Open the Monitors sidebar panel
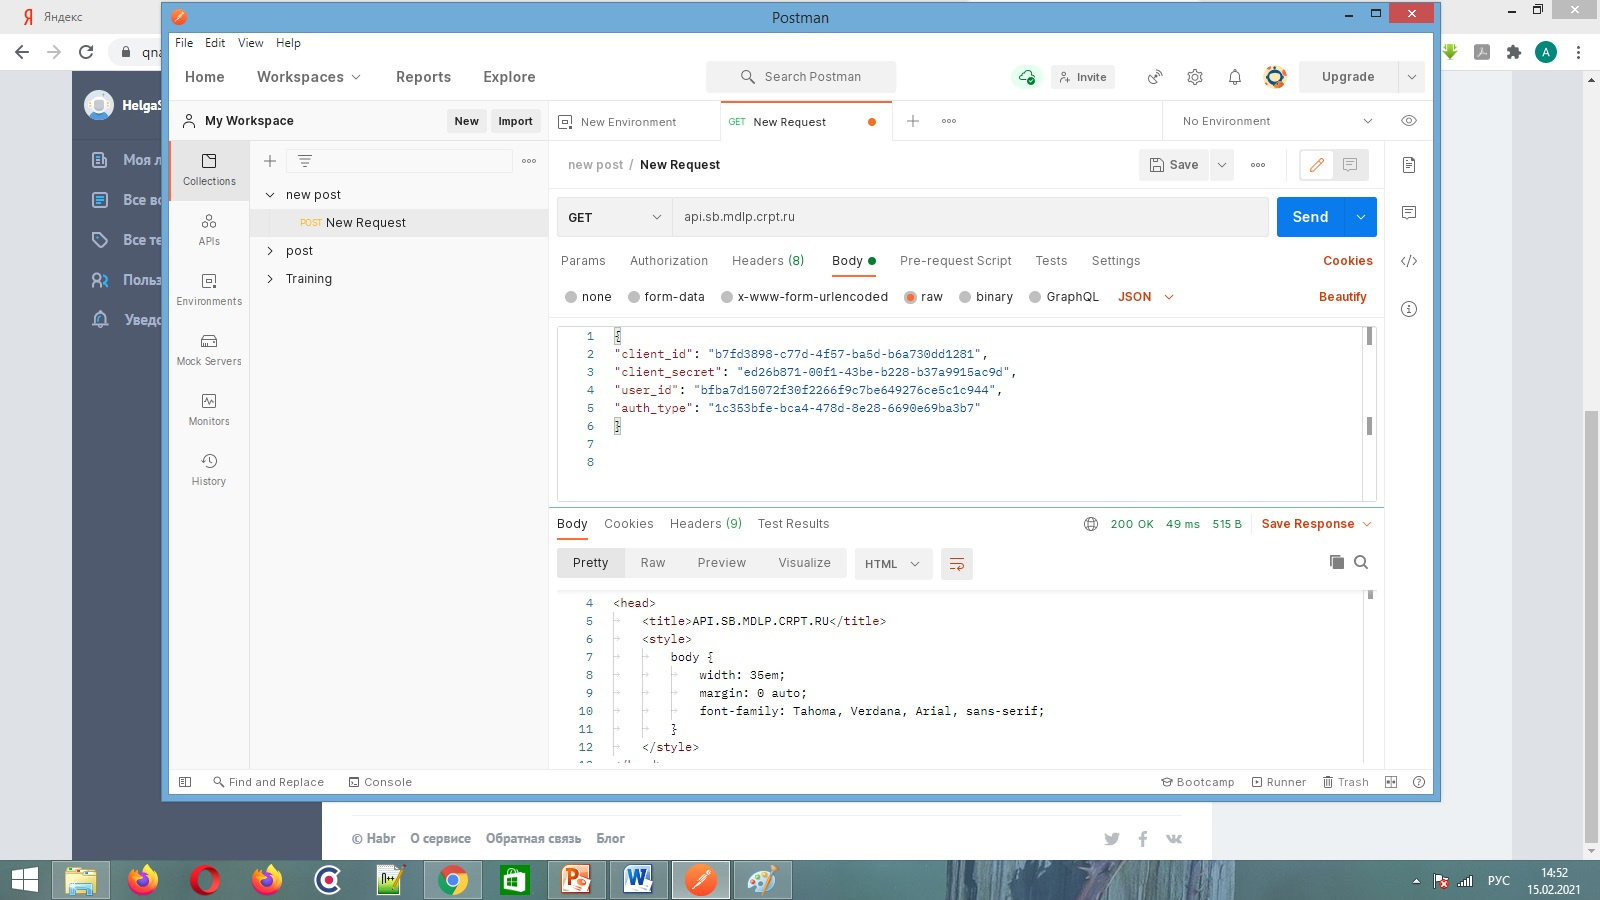Screen dimensions: 1600x900 click(x=209, y=409)
